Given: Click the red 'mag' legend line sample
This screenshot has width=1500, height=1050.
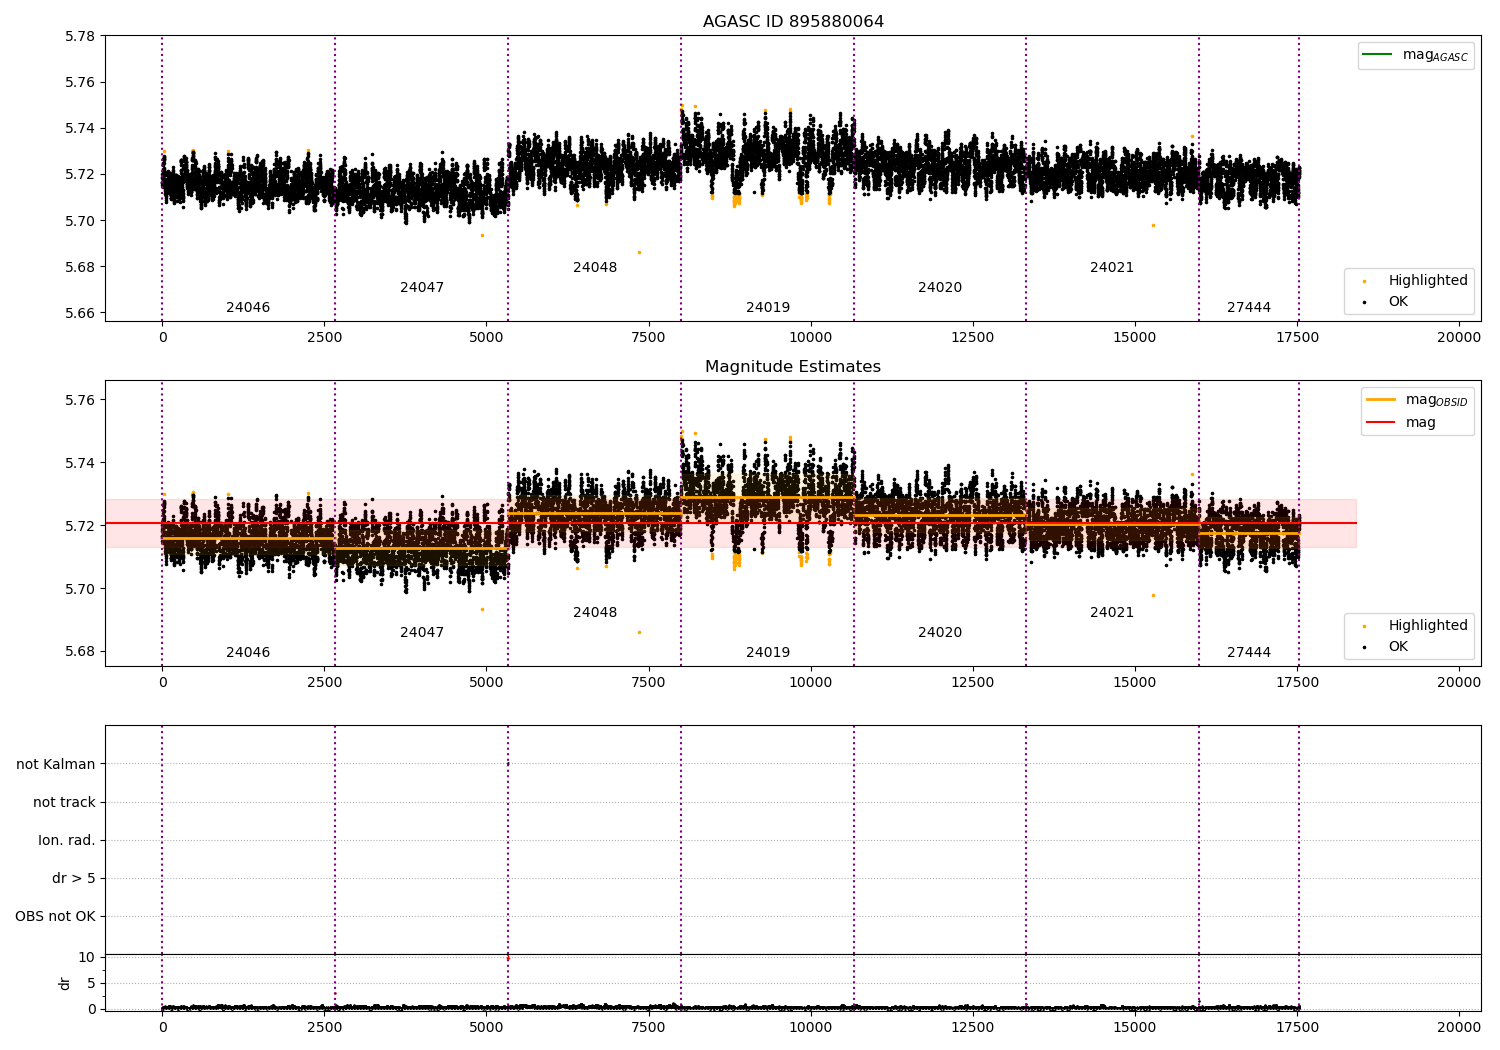Looking at the screenshot, I should point(1381,422).
